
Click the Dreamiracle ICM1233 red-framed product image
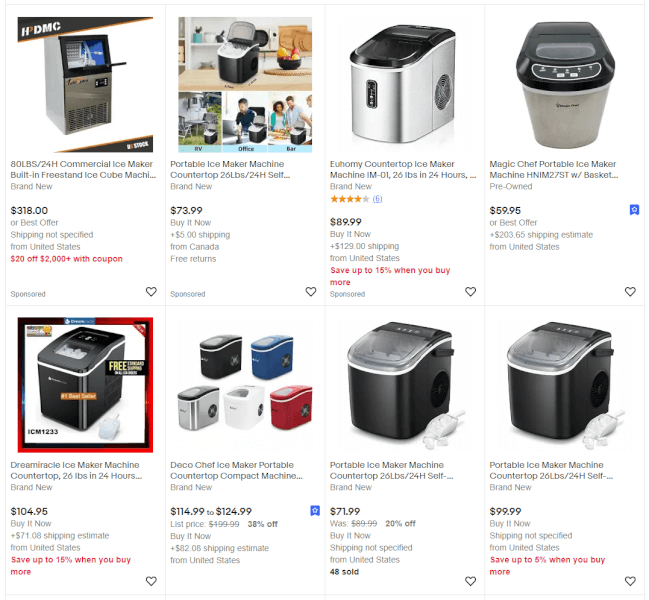(x=85, y=384)
